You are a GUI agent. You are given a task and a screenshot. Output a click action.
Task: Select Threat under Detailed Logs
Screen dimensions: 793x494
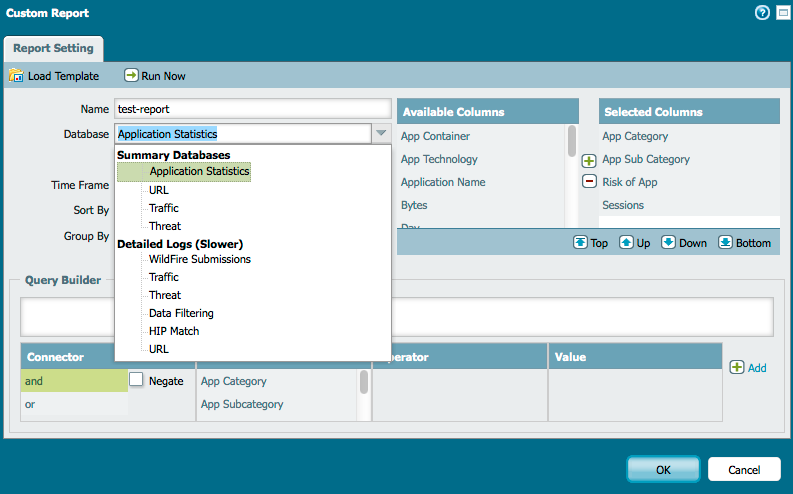tap(164, 295)
